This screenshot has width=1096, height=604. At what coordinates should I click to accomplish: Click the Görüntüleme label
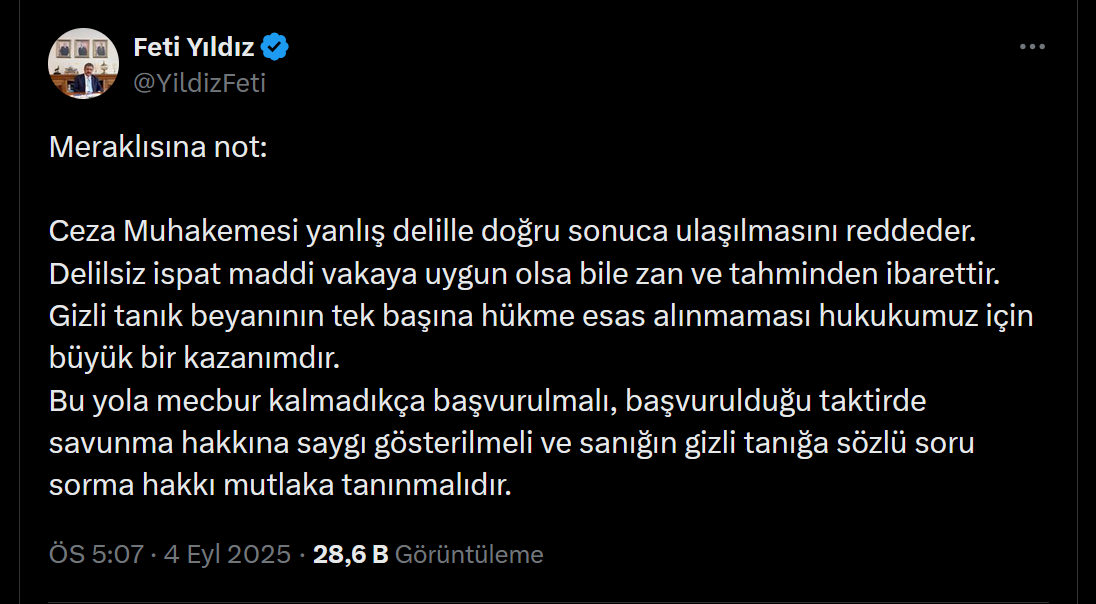tap(469, 555)
